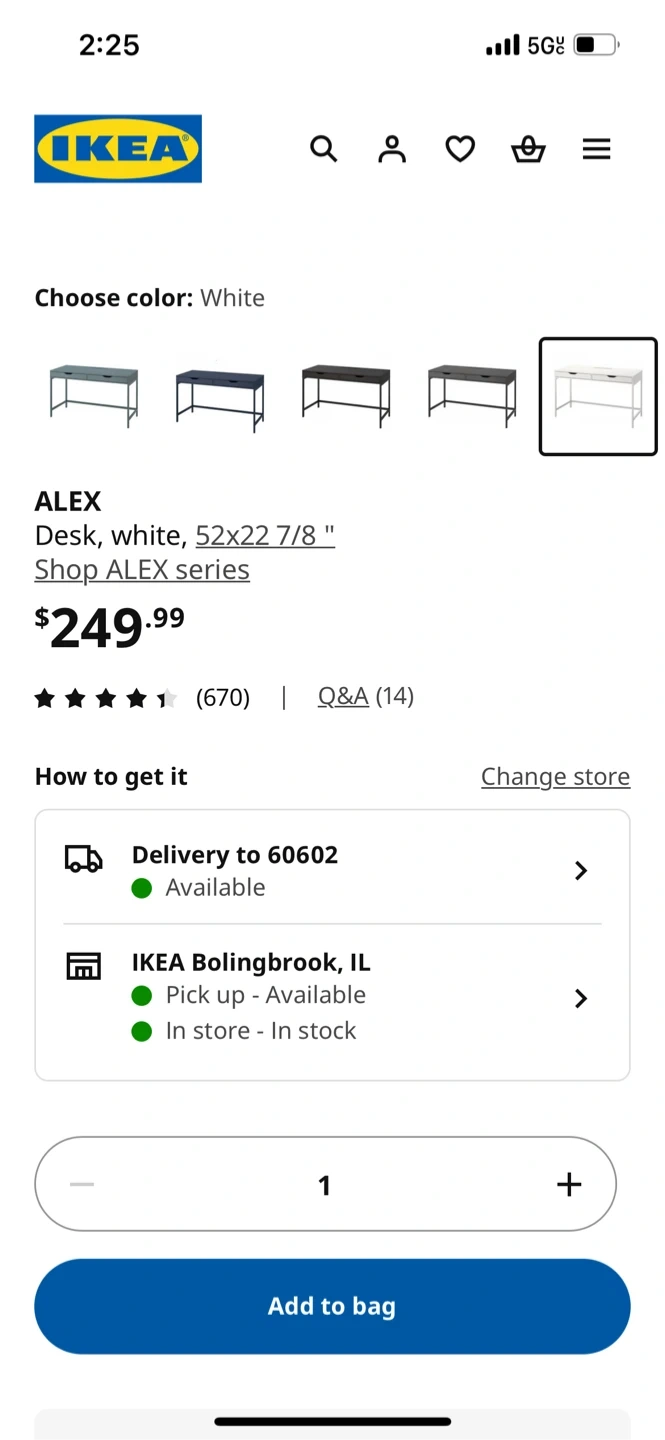View favorites via the heart icon
This screenshot has height=1440, width=665.
point(460,149)
